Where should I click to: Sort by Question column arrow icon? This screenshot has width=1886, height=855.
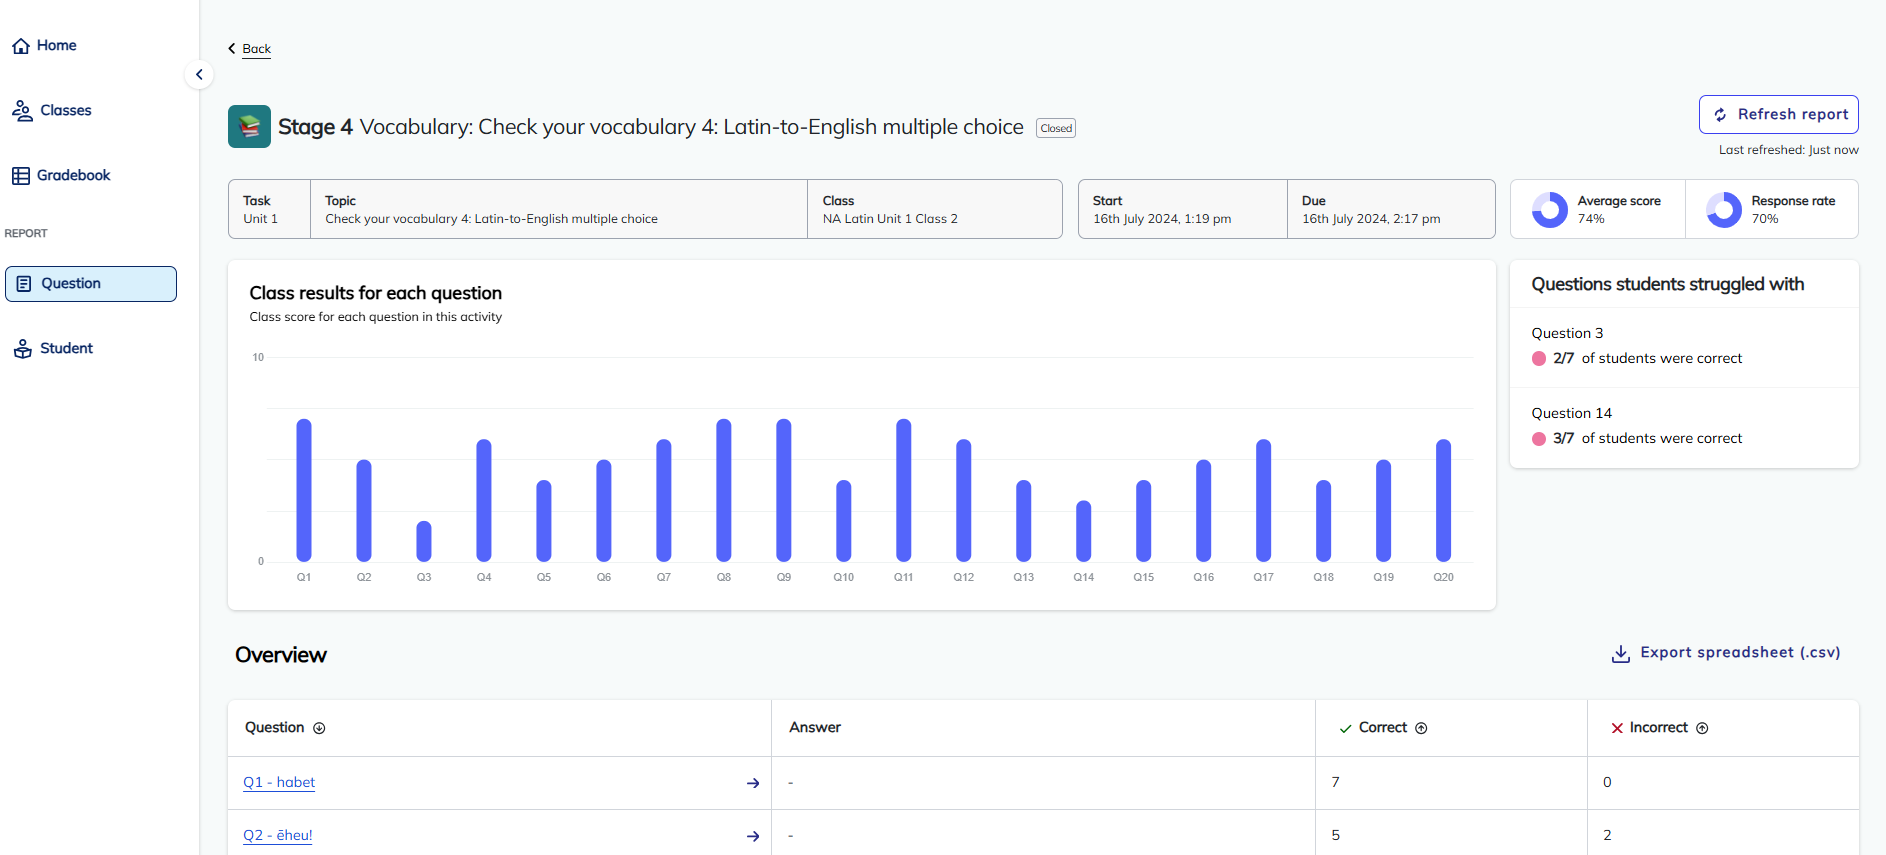319,729
